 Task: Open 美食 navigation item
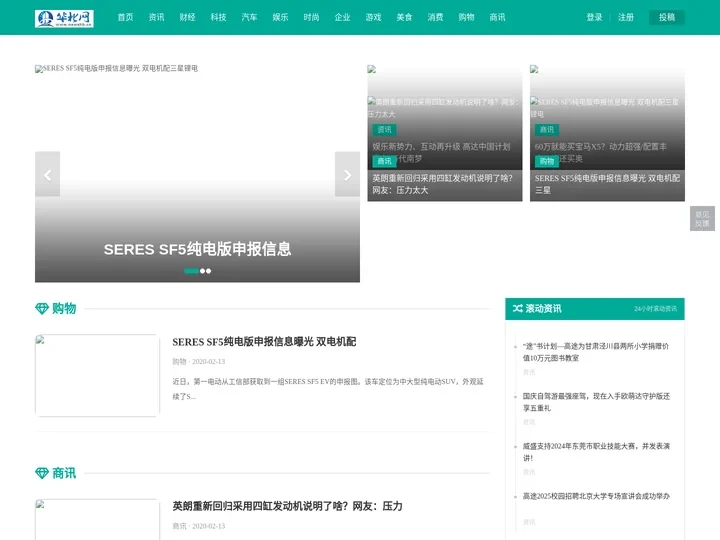coord(404,17)
